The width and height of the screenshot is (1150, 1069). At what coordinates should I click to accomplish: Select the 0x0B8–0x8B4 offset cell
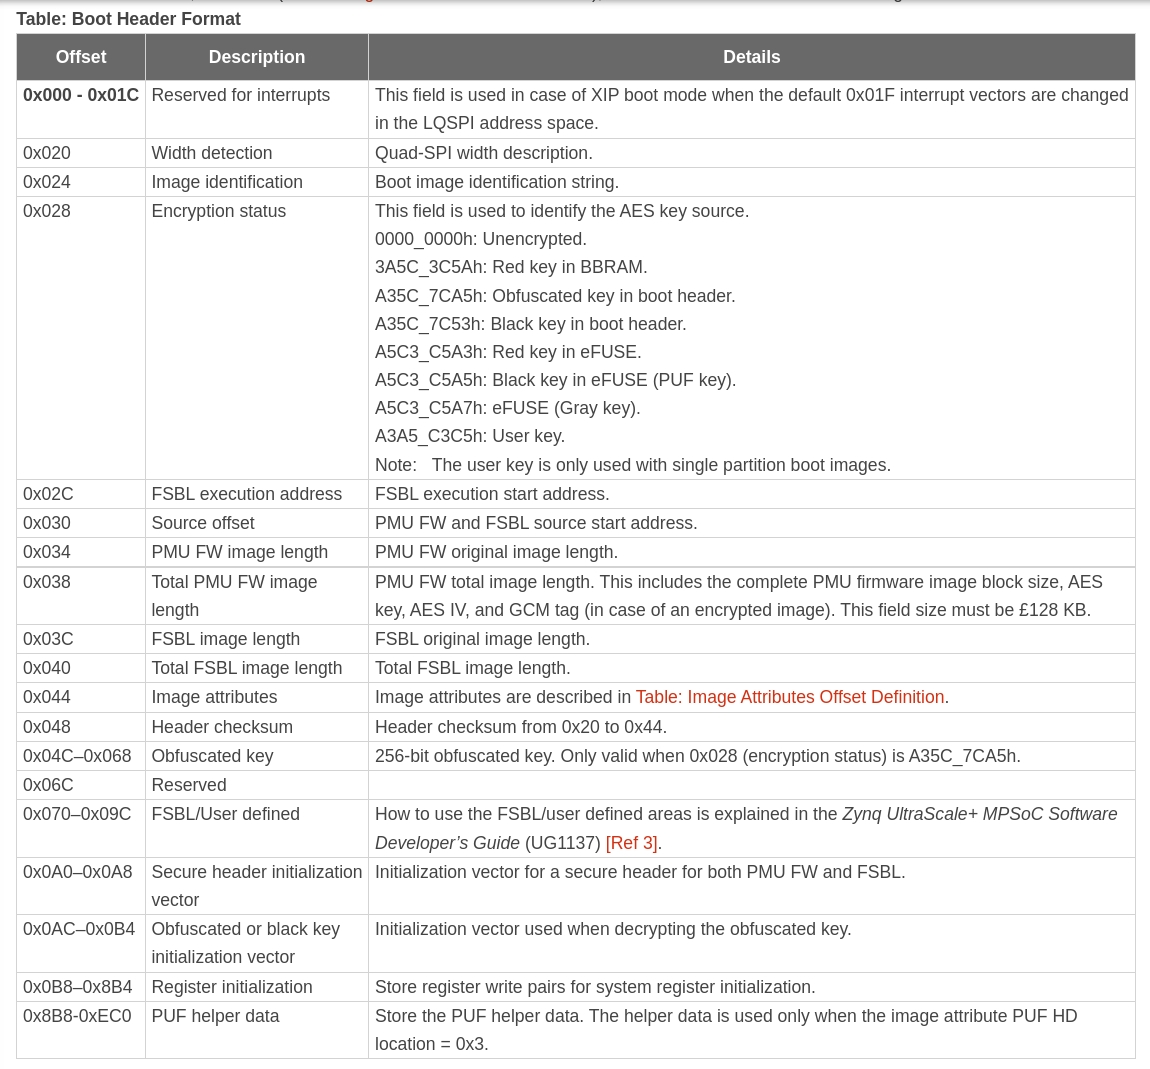coord(78,987)
